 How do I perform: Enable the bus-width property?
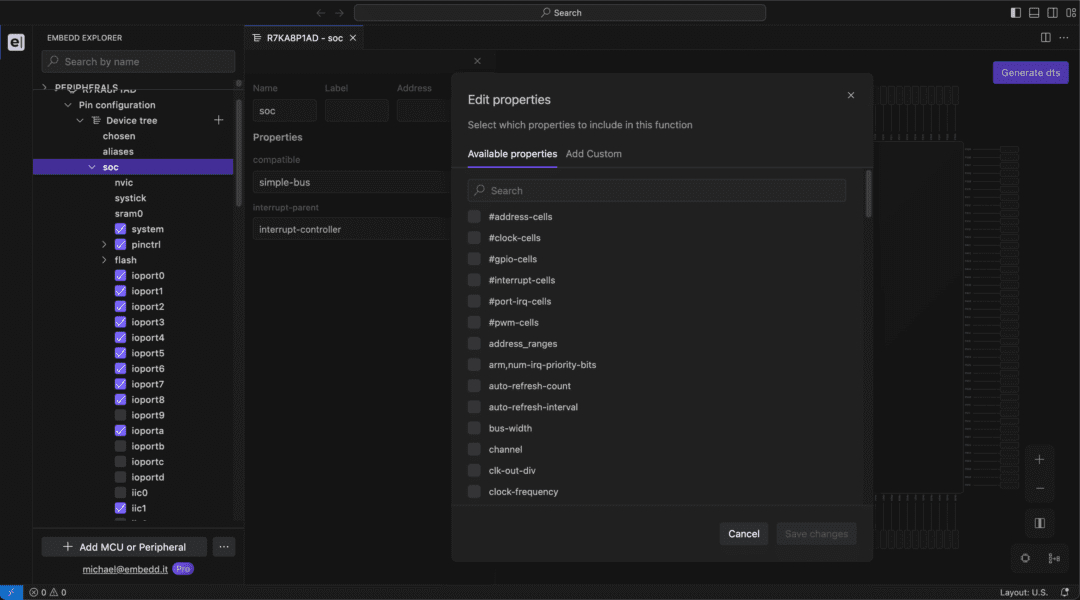[x=473, y=428]
